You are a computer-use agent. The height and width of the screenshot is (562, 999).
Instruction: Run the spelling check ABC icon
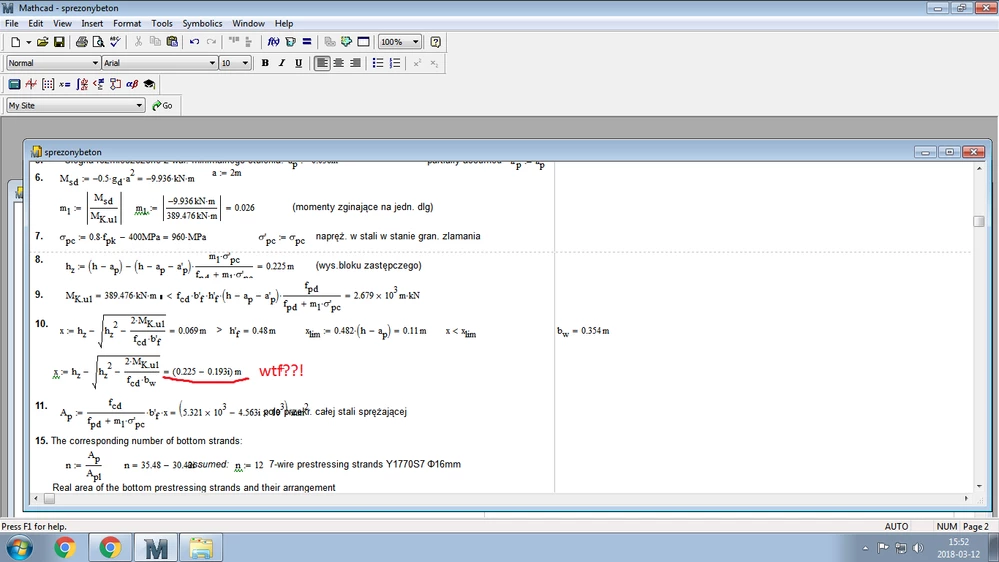tap(115, 42)
